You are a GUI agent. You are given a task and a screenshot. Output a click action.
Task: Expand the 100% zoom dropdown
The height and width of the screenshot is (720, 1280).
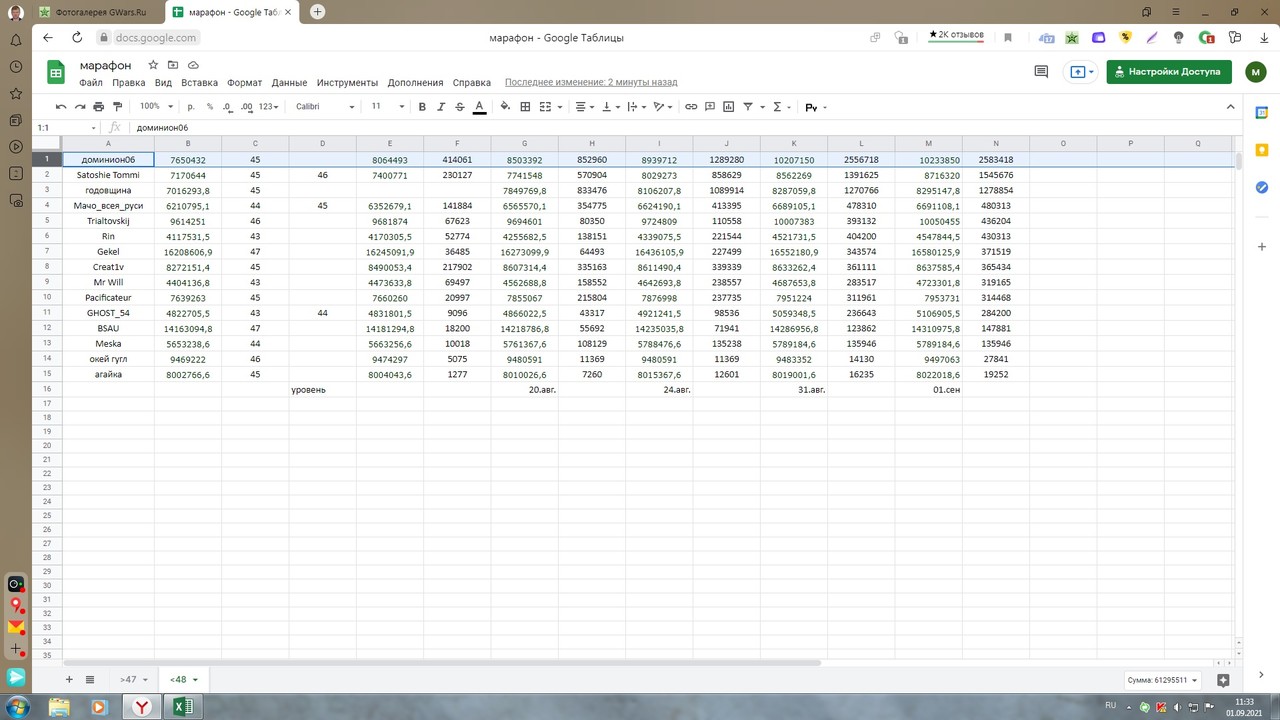(x=156, y=106)
